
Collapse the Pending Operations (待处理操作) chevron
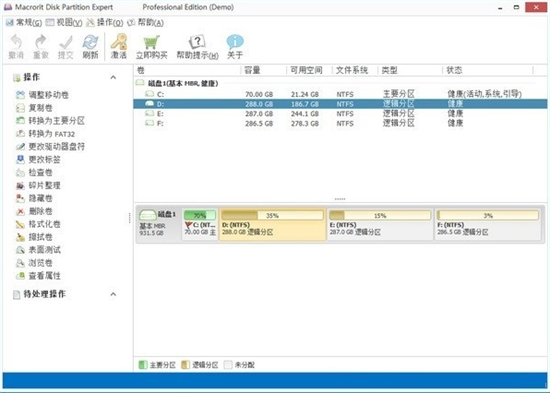click(113, 294)
